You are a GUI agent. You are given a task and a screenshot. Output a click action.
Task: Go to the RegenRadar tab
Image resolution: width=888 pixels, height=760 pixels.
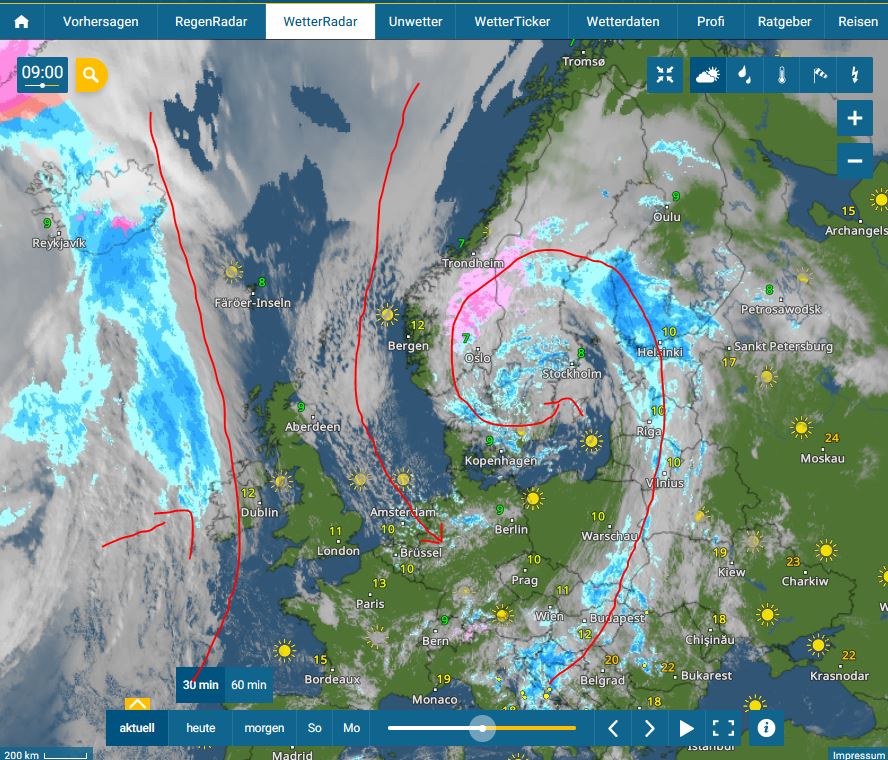point(210,21)
